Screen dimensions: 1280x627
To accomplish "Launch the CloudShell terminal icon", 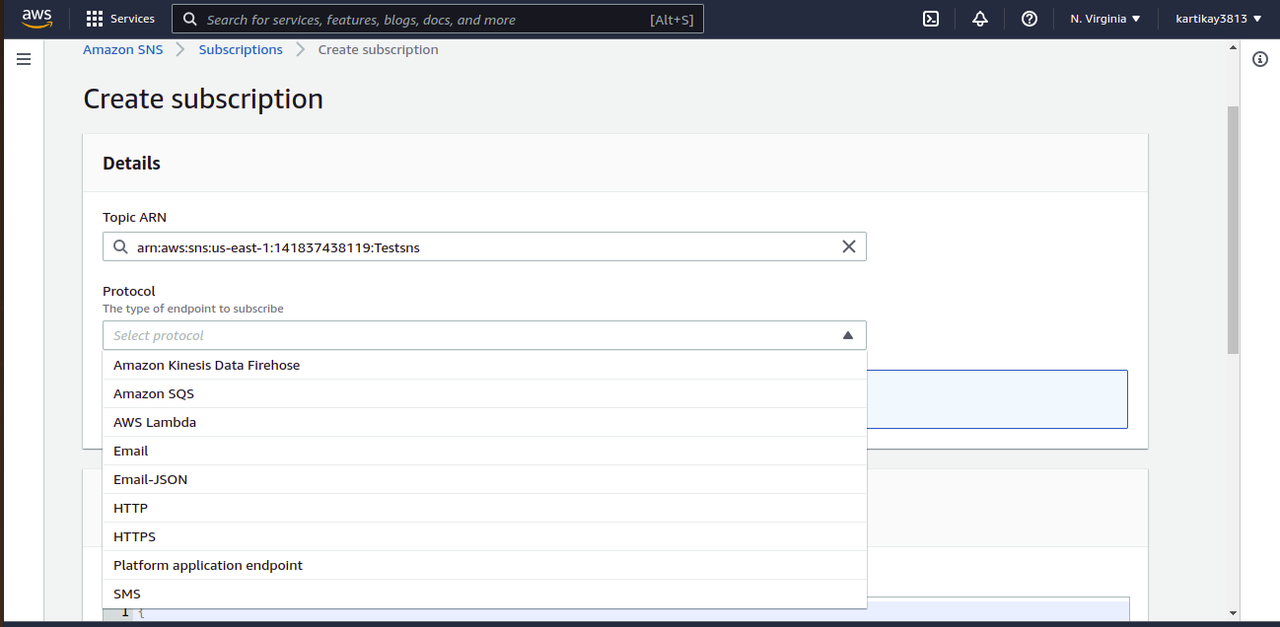I will tap(930, 19).
